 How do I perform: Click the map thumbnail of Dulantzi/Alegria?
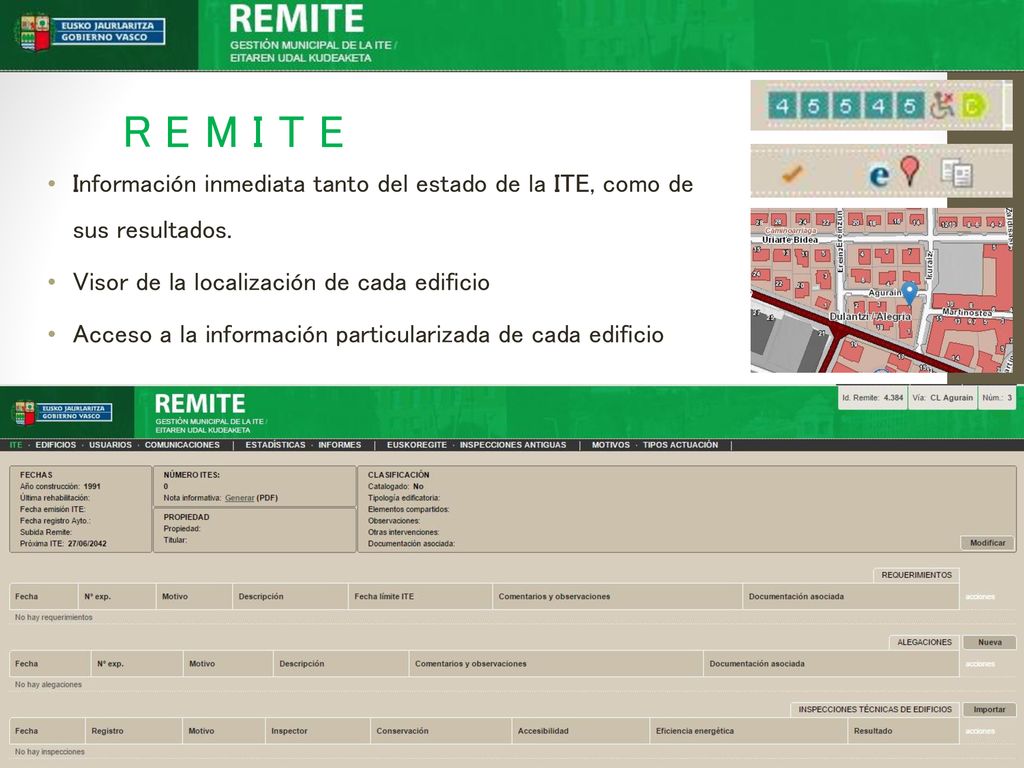point(881,291)
